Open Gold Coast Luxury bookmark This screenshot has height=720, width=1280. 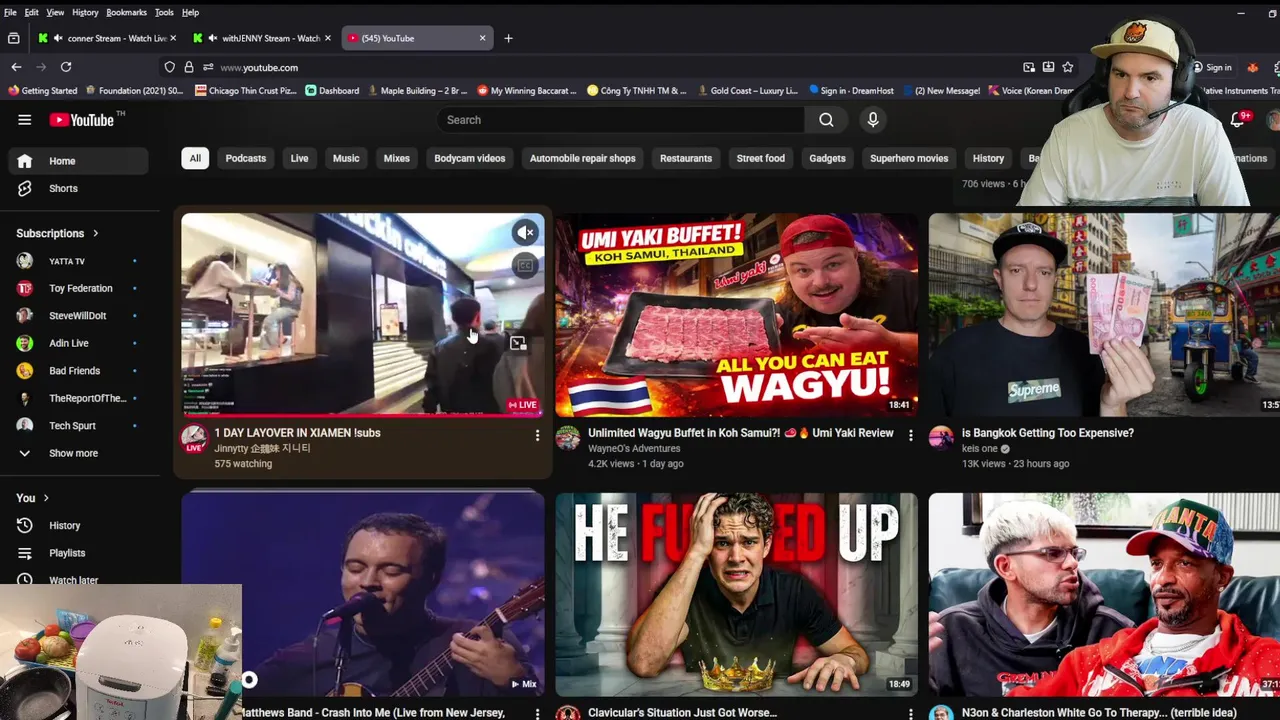coord(747,90)
